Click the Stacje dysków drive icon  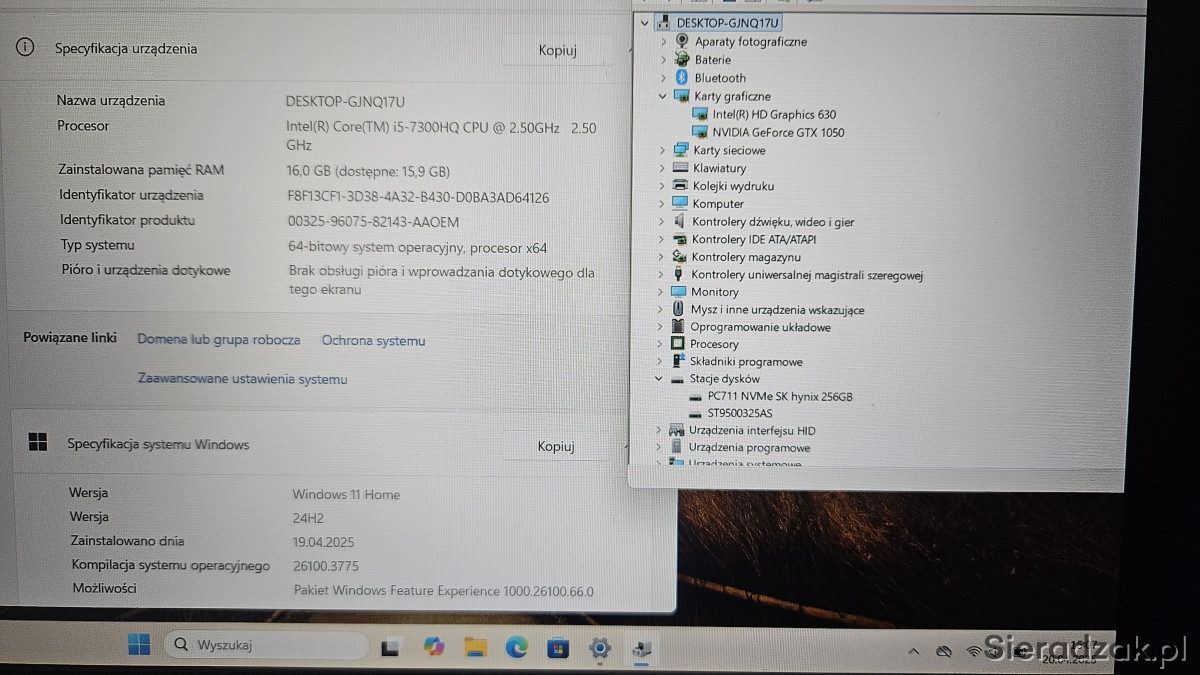pos(677,379)
